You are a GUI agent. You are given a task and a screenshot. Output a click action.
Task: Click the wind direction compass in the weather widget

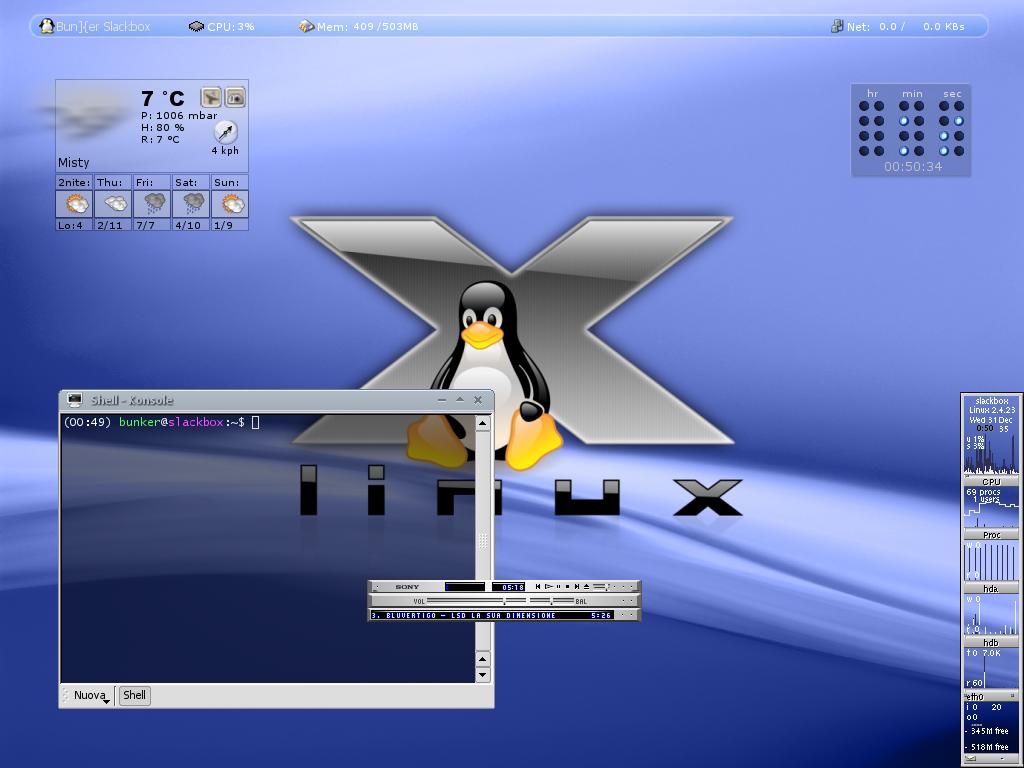(226, 132)
